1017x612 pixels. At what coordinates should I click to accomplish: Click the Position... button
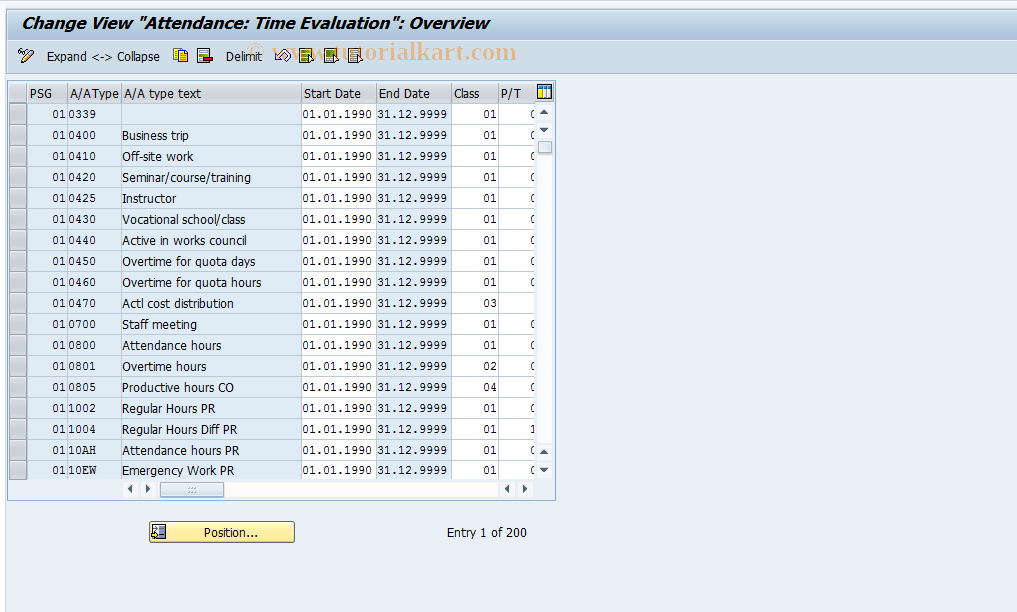(222, 532)
